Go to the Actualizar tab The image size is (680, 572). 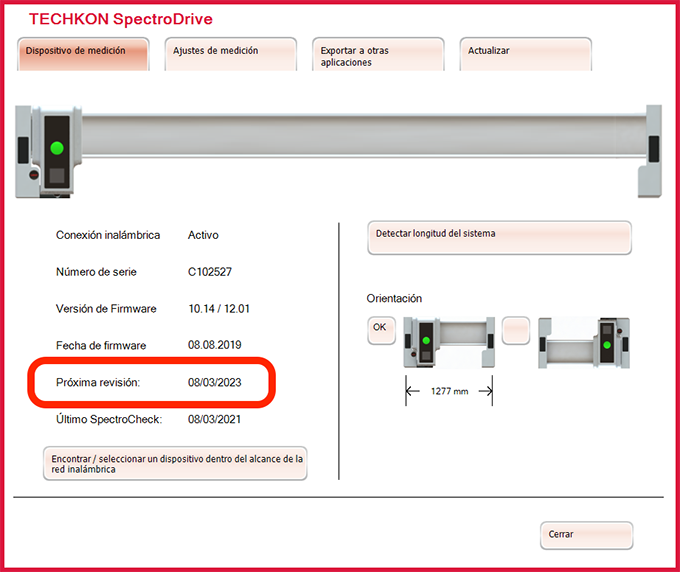click(x=526, y=54)
